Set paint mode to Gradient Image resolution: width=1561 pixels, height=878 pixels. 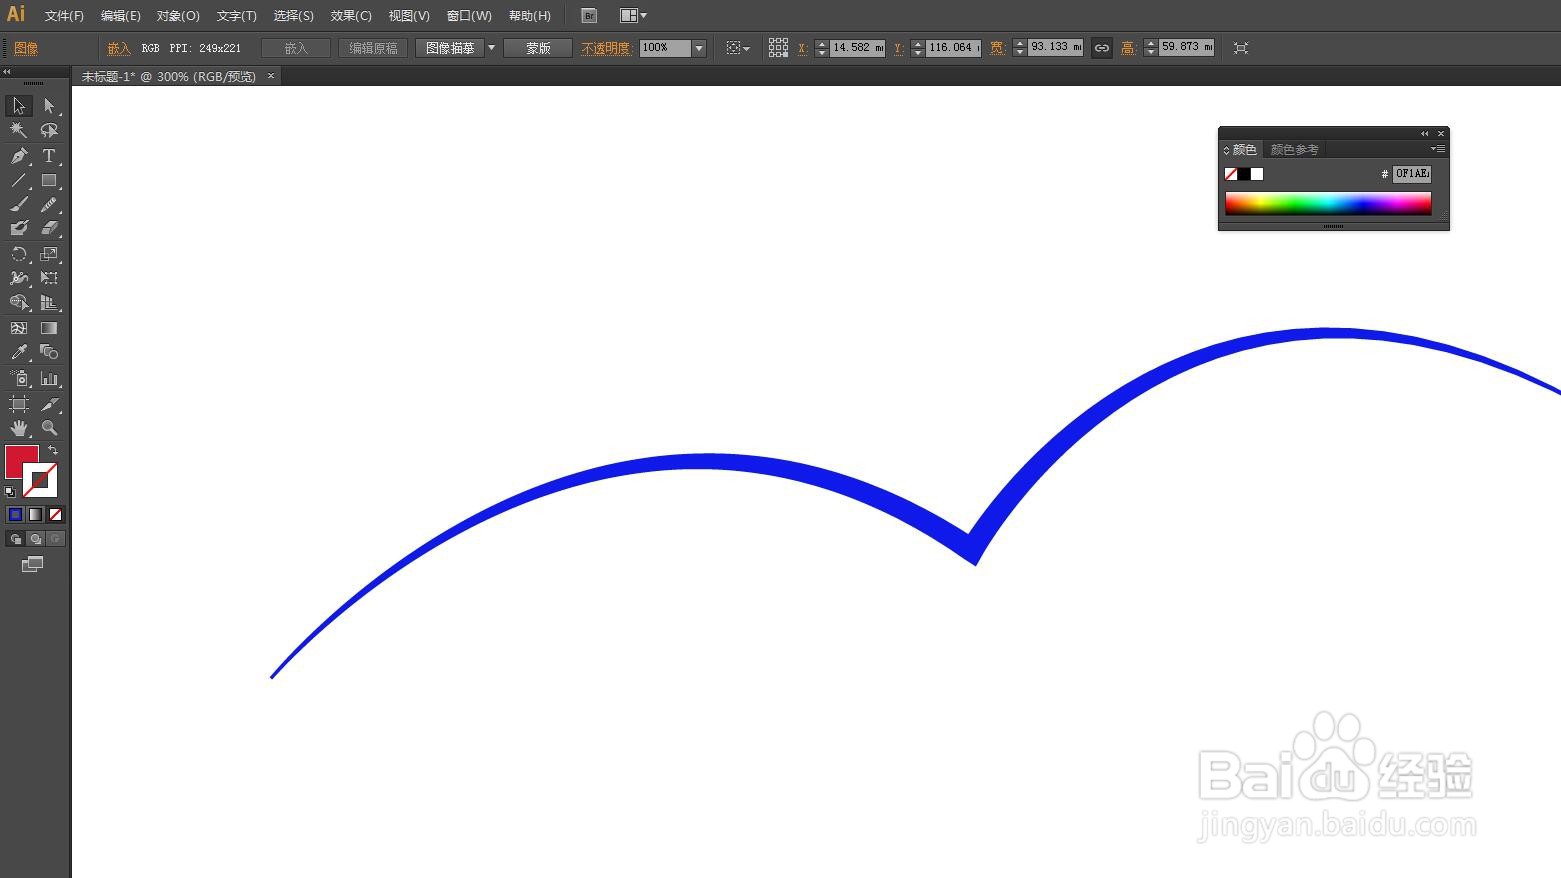tap(35, 514)
